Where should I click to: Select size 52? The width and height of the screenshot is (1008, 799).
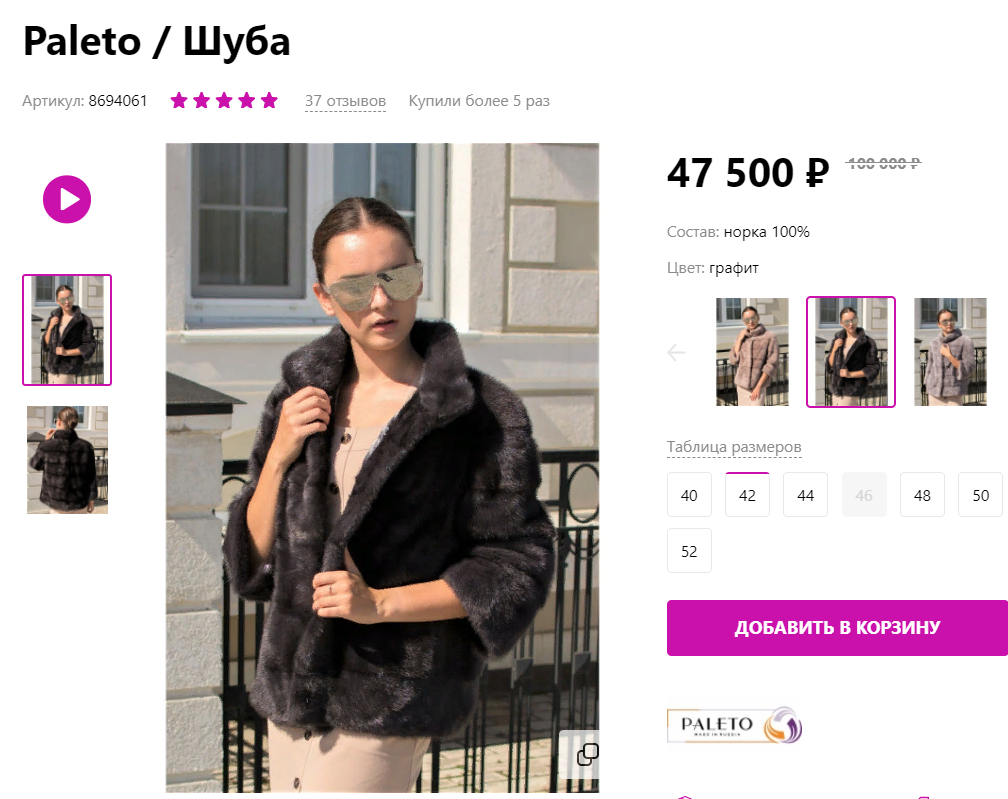[x=689, y=551]
